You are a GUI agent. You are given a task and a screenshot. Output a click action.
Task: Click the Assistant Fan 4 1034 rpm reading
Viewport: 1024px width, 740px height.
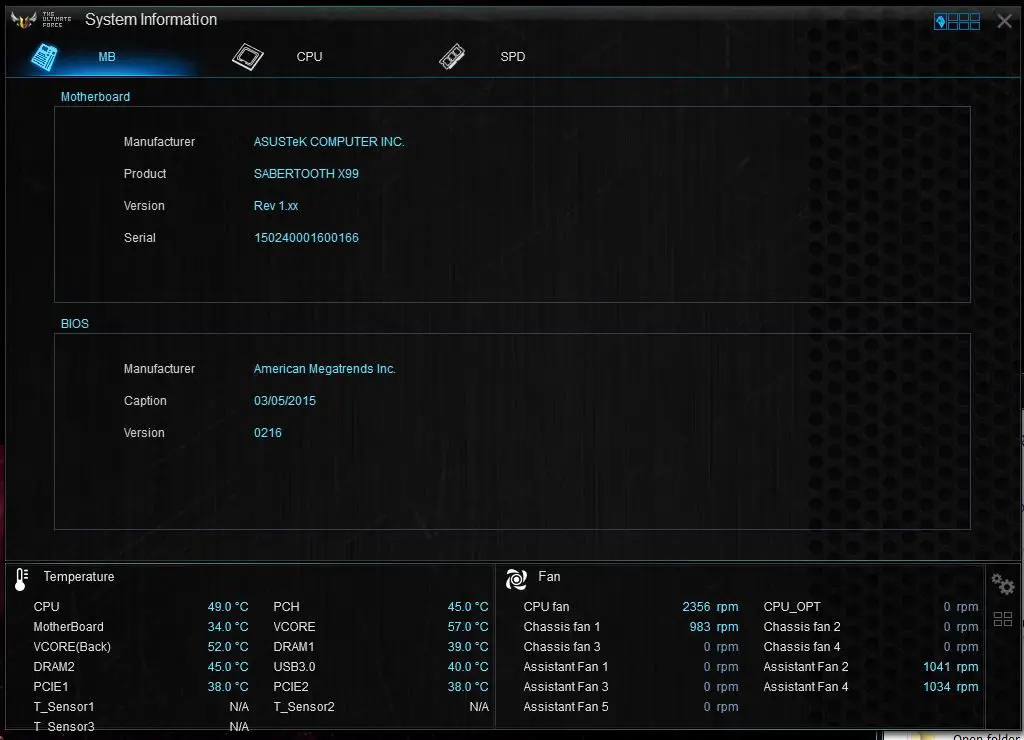point(950,687)
